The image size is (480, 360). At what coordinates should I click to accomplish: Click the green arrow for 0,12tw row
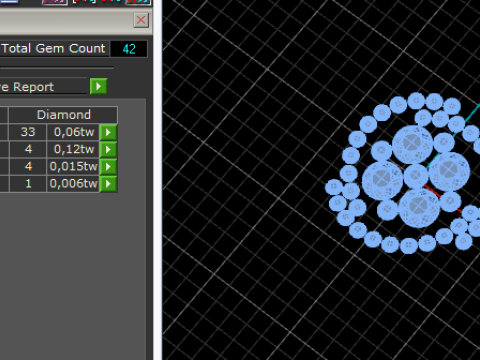(108, 149)
